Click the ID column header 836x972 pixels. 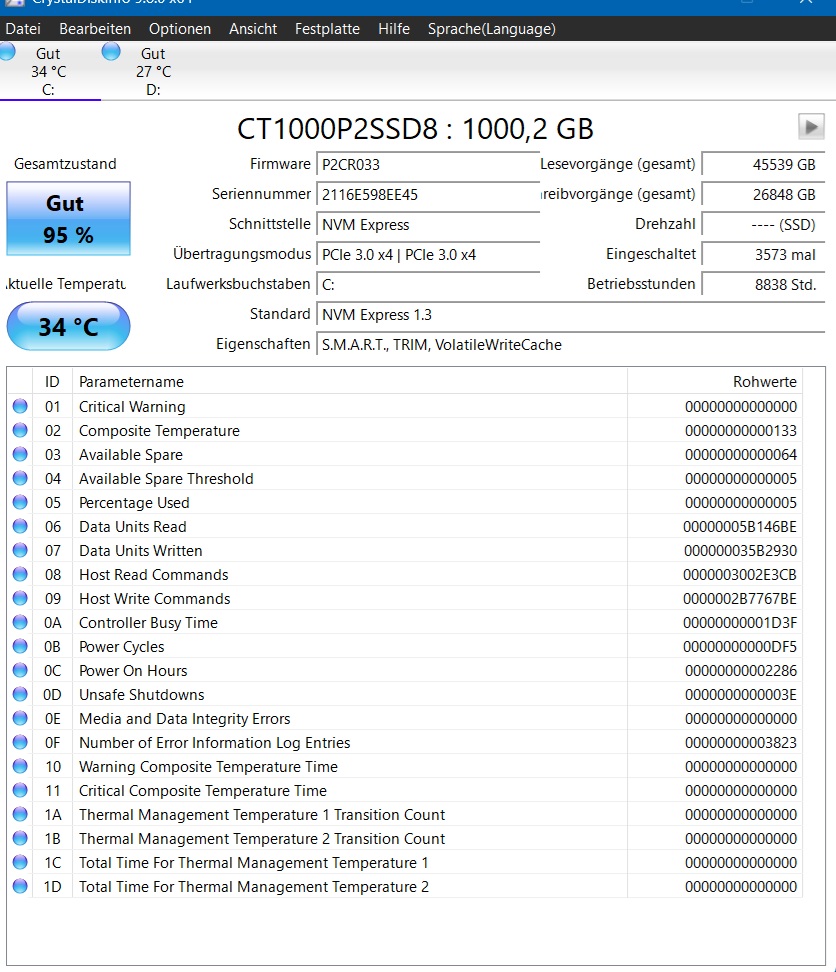pos(52,382)
